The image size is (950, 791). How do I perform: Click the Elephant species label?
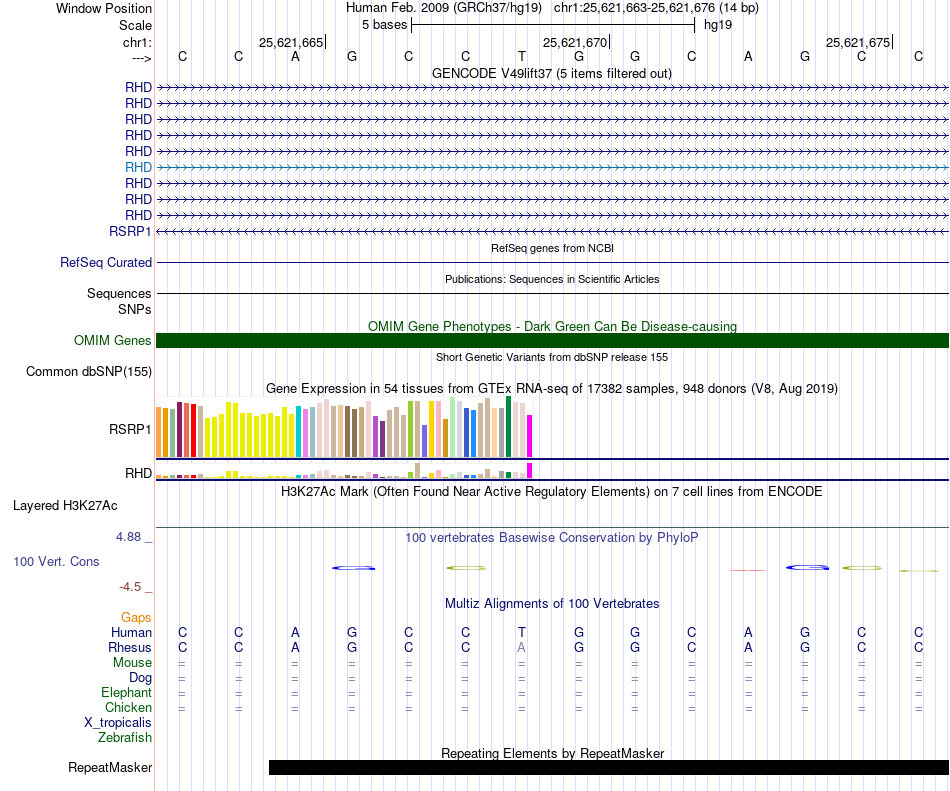click(x=126, y=692)
